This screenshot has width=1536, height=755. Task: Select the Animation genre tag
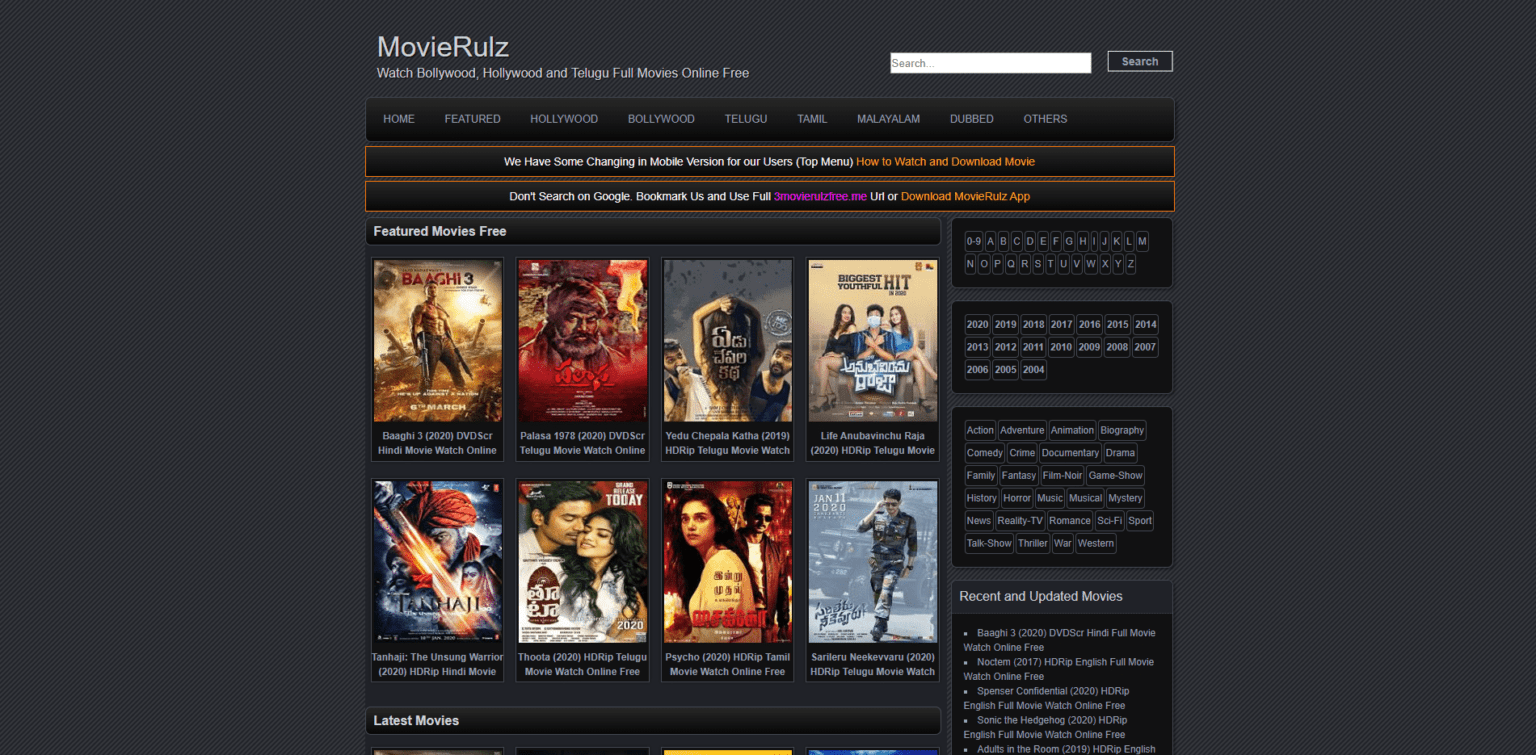tap(1072, 430)
